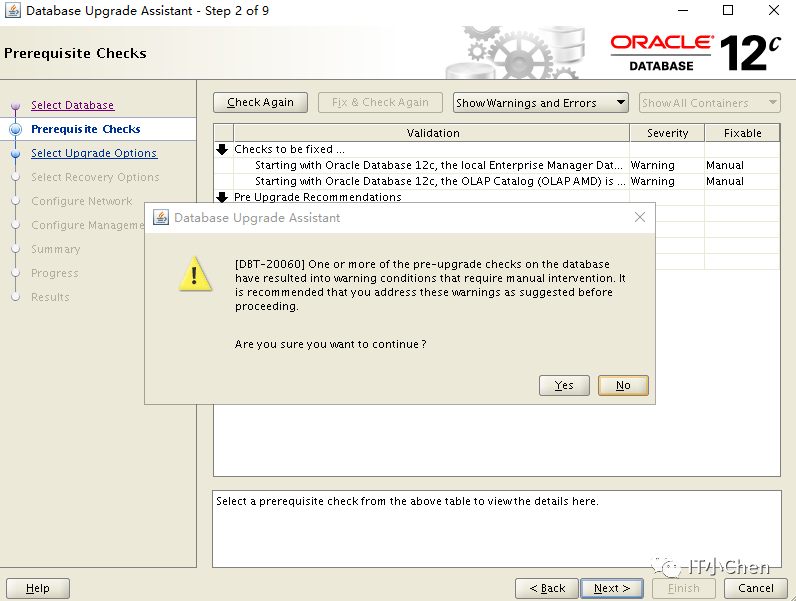Click the Java icon in main title bar
This screenshot has width=796, height=601.
[13, 10]
